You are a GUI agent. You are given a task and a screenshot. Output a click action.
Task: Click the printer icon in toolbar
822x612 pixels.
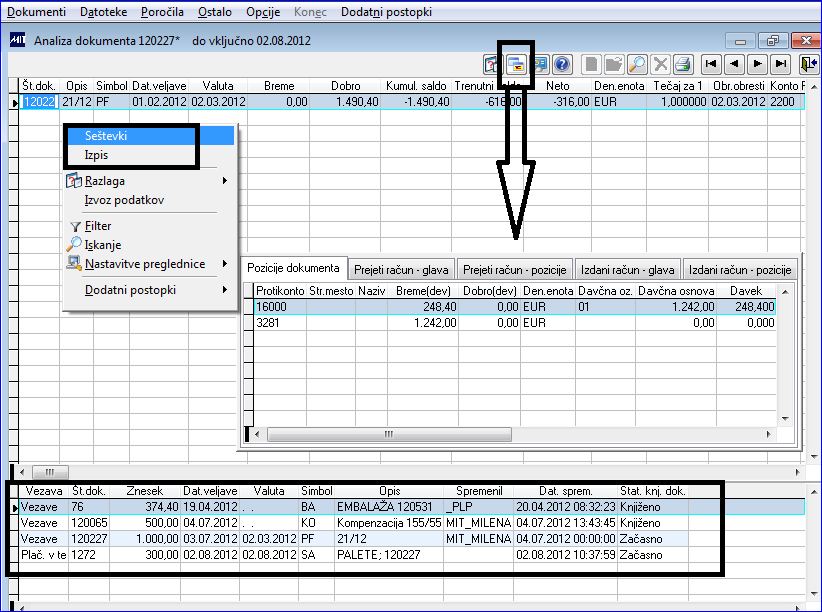point(683,65)
